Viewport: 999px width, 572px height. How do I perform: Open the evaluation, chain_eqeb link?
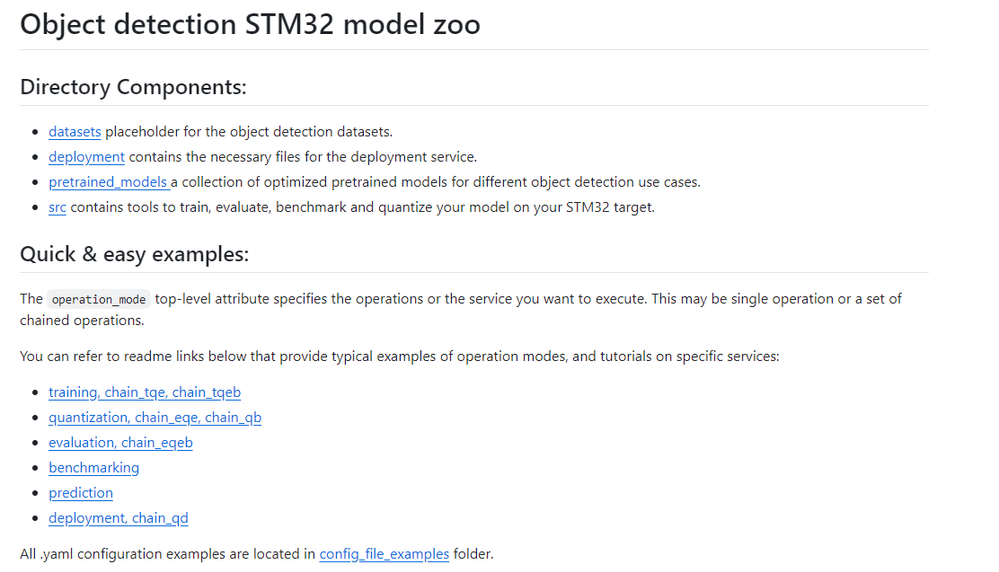(x=120, y=442)
